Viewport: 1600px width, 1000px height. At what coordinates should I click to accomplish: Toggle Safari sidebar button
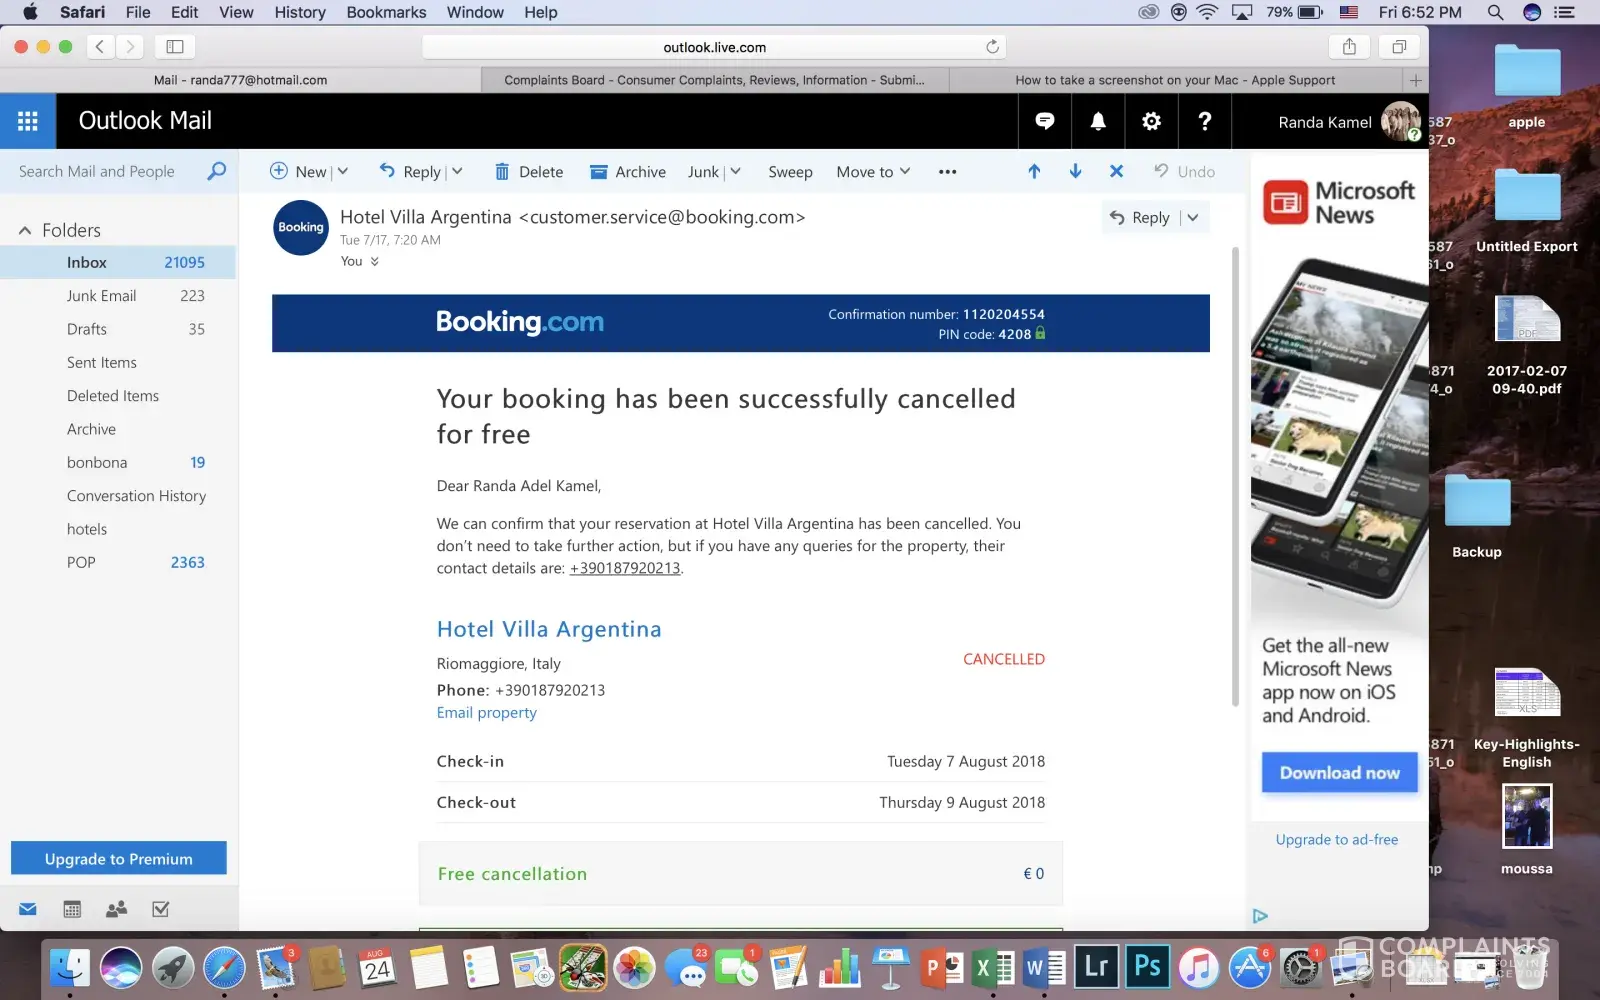point(175,47)
